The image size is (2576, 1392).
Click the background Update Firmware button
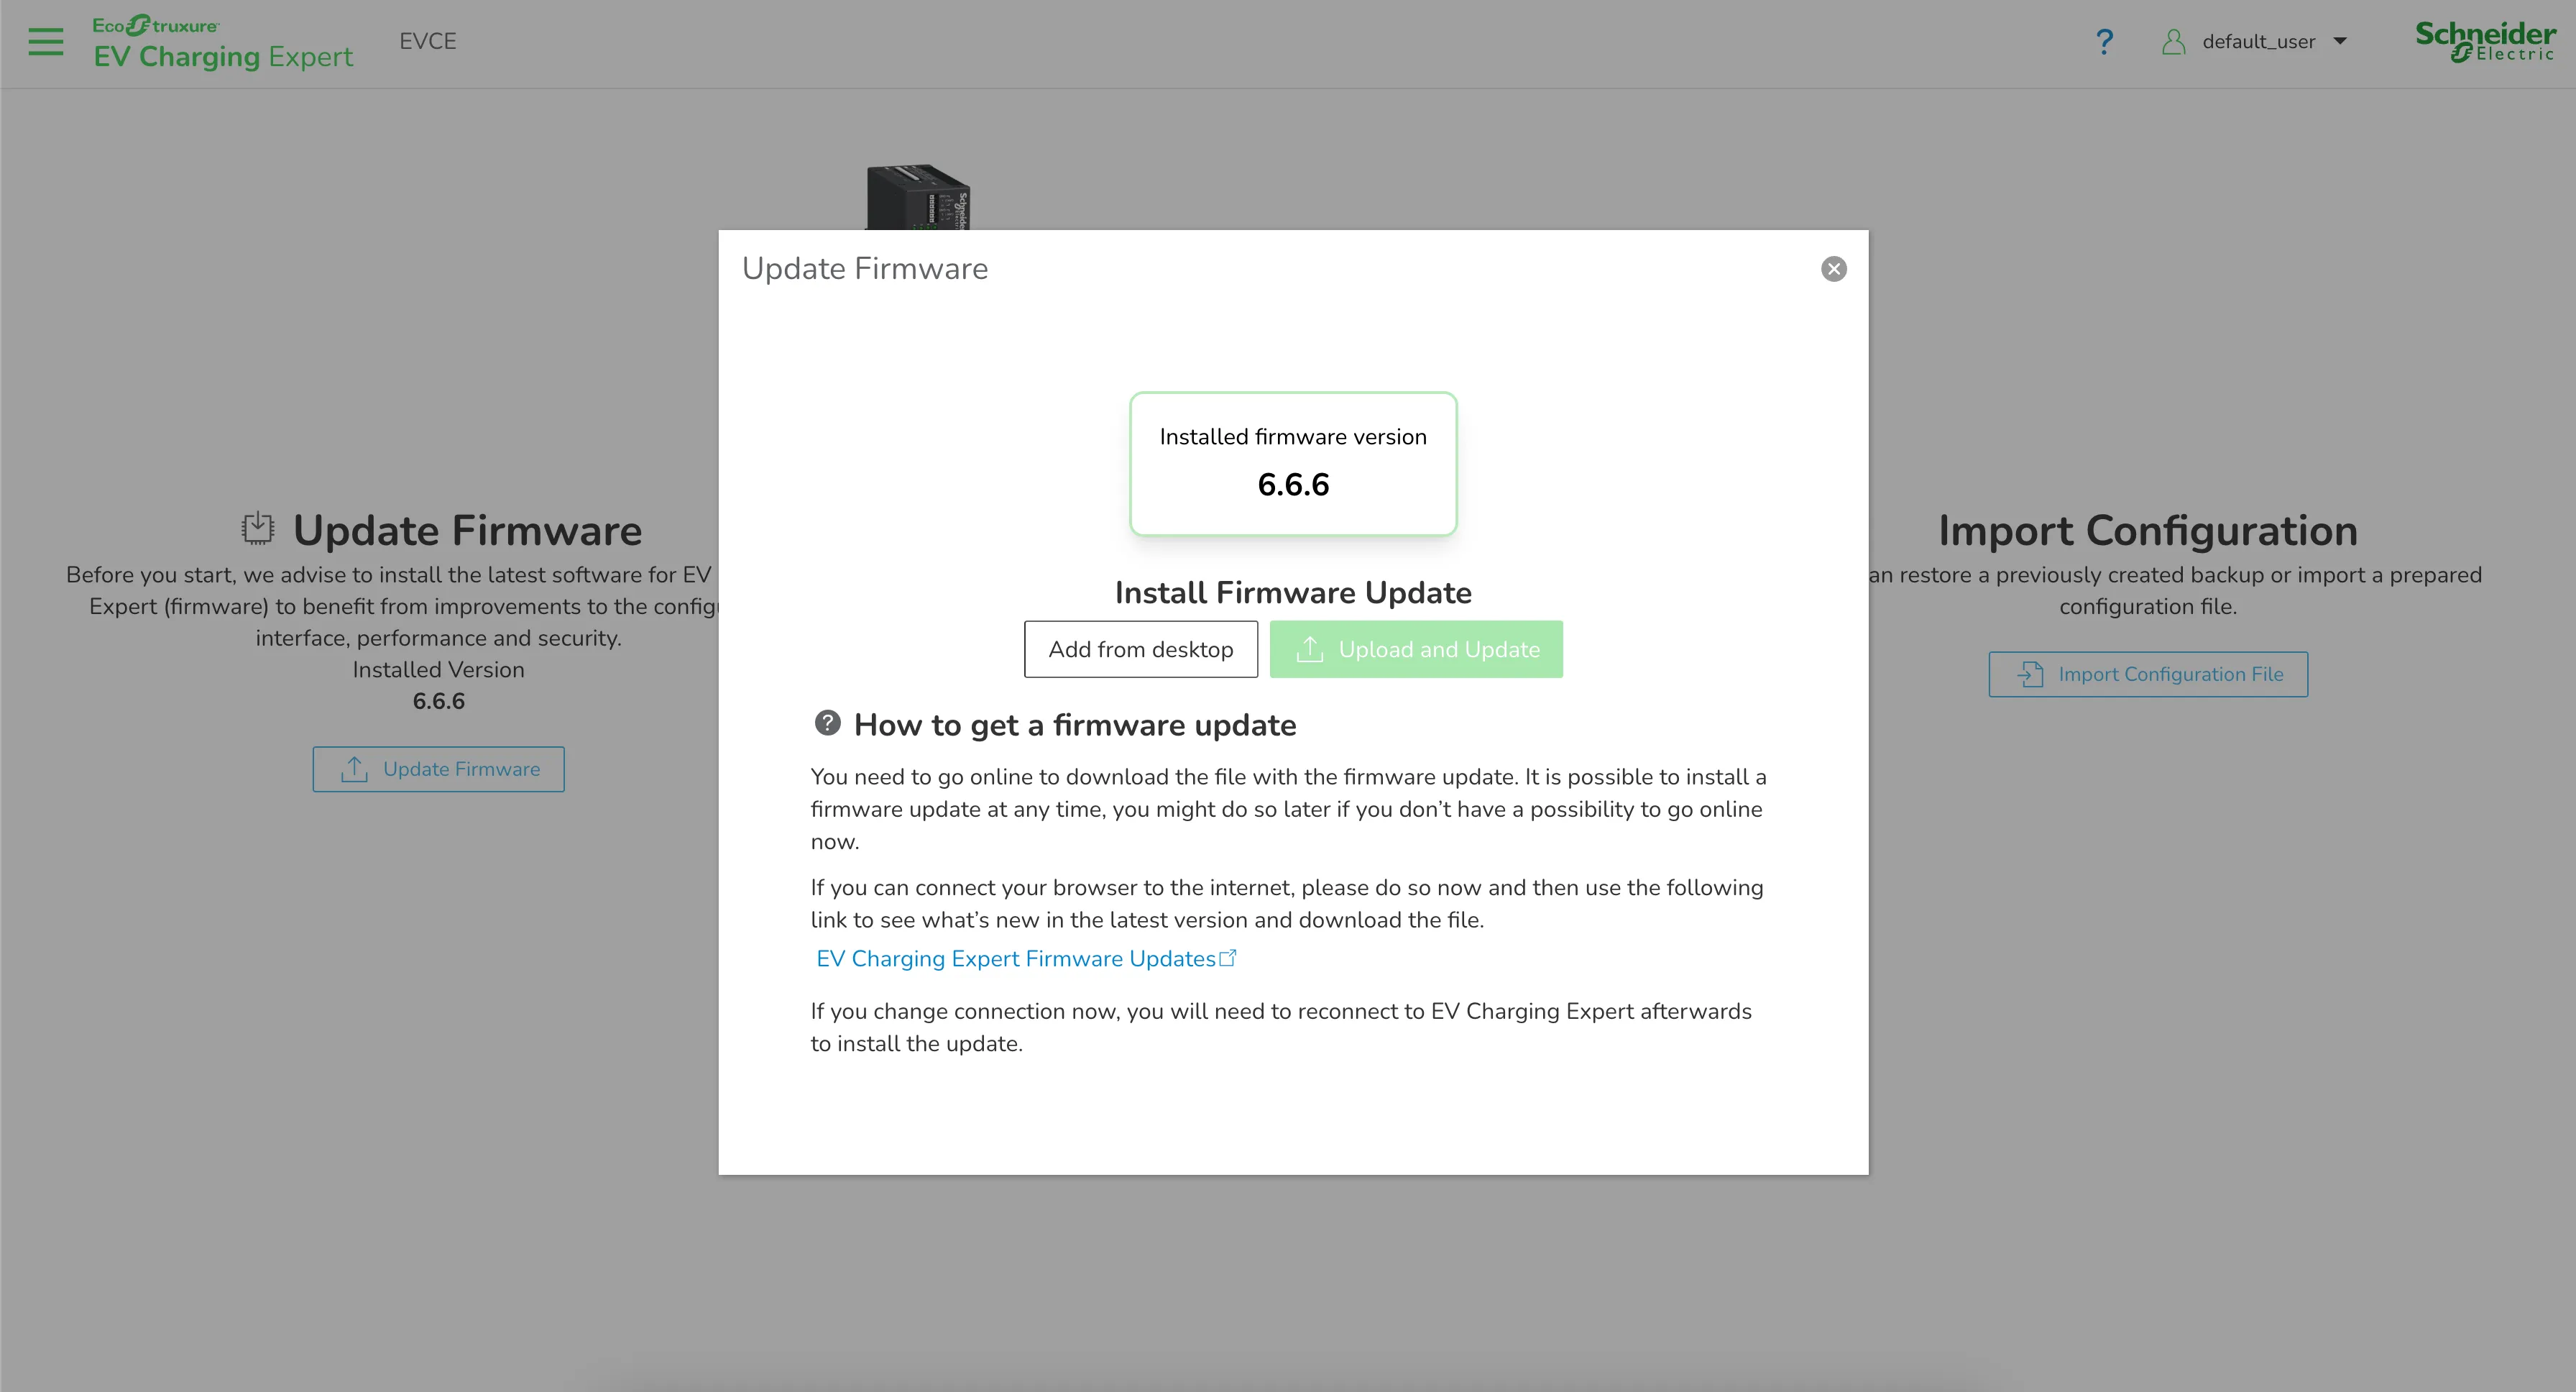pyautogui.click(x=438, y=769)
